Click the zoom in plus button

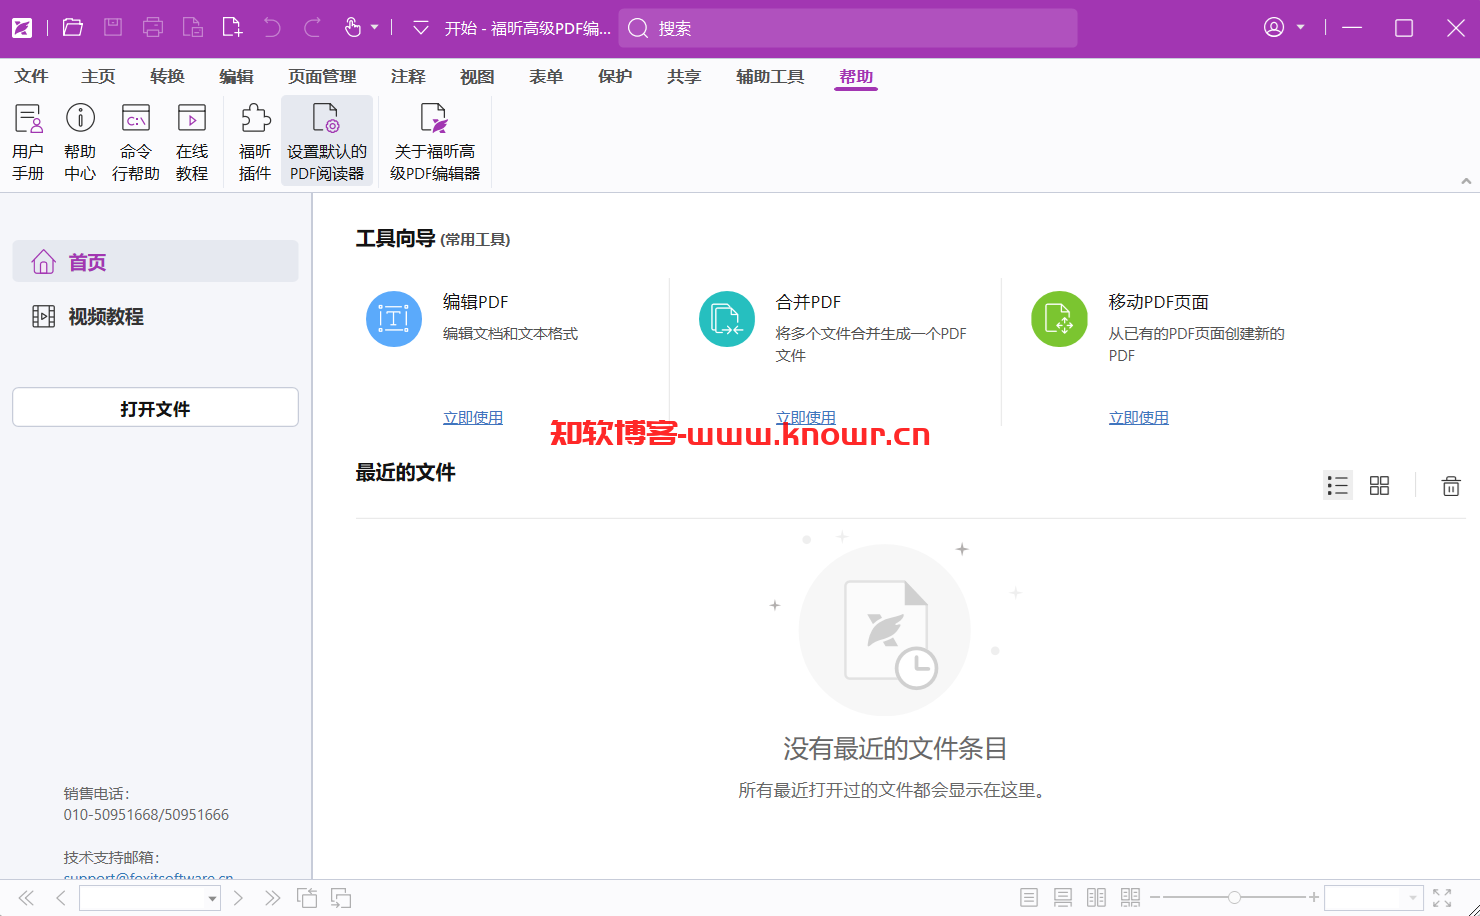pos(1314,898)
